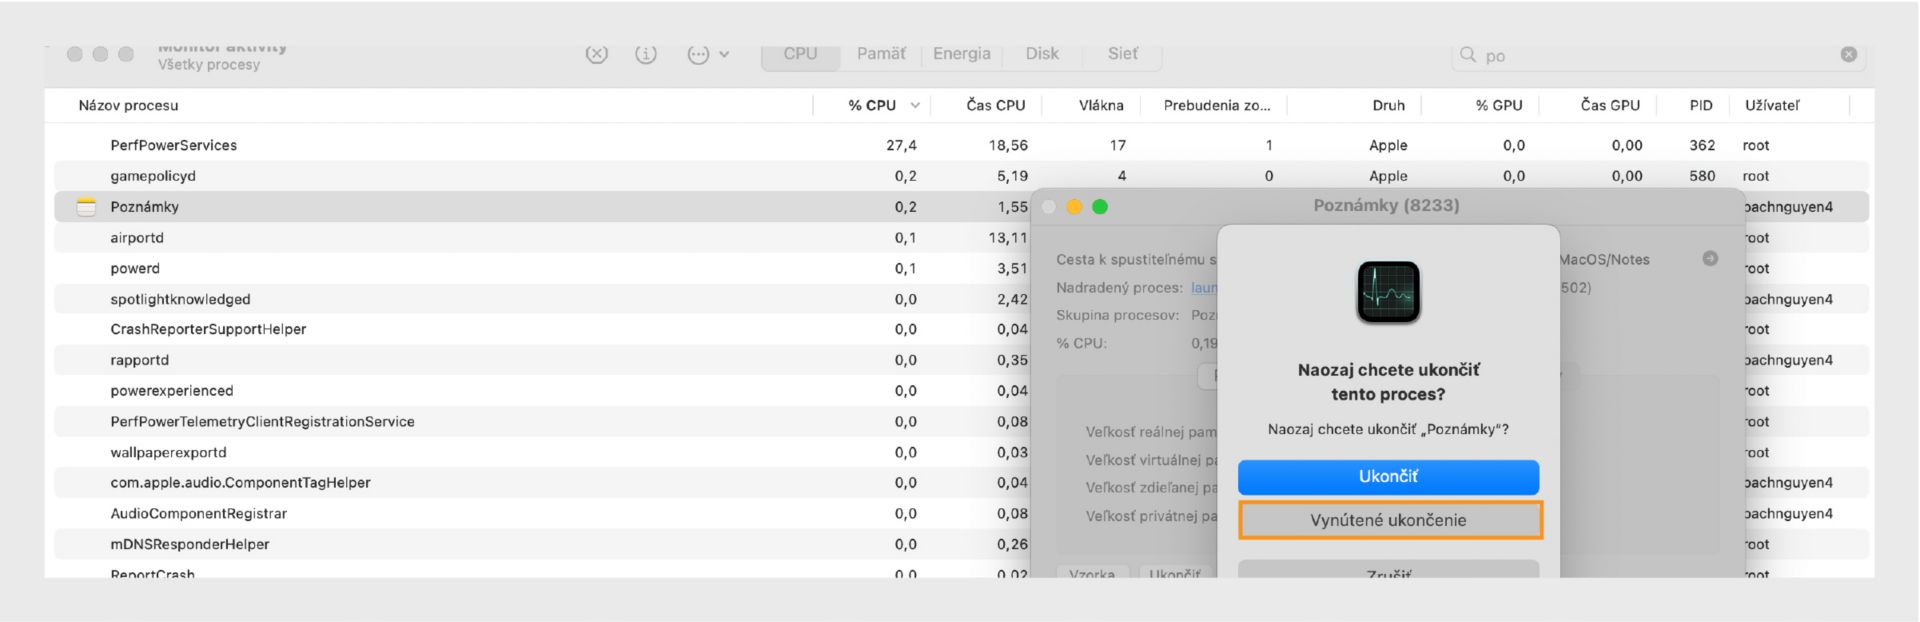Switch to the Energia tab

click(961, 54)
